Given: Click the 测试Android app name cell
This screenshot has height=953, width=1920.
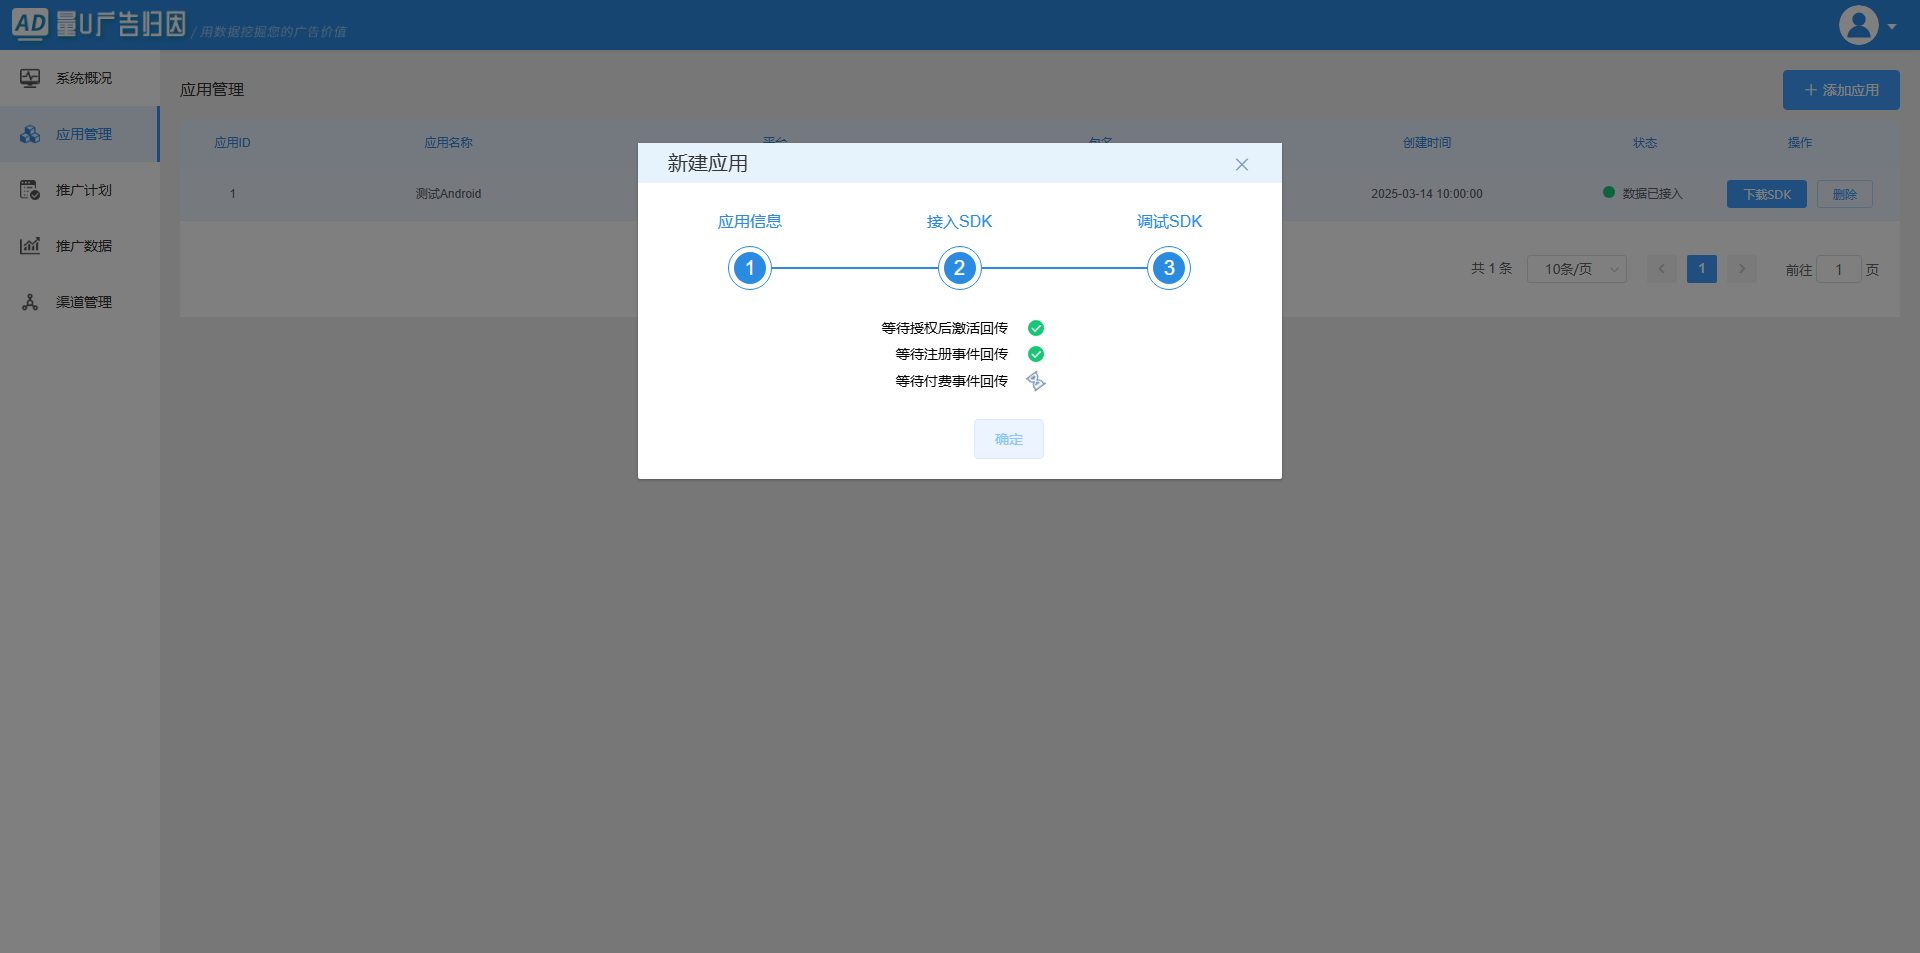Looking at the screenshot, I should point(448,194).
